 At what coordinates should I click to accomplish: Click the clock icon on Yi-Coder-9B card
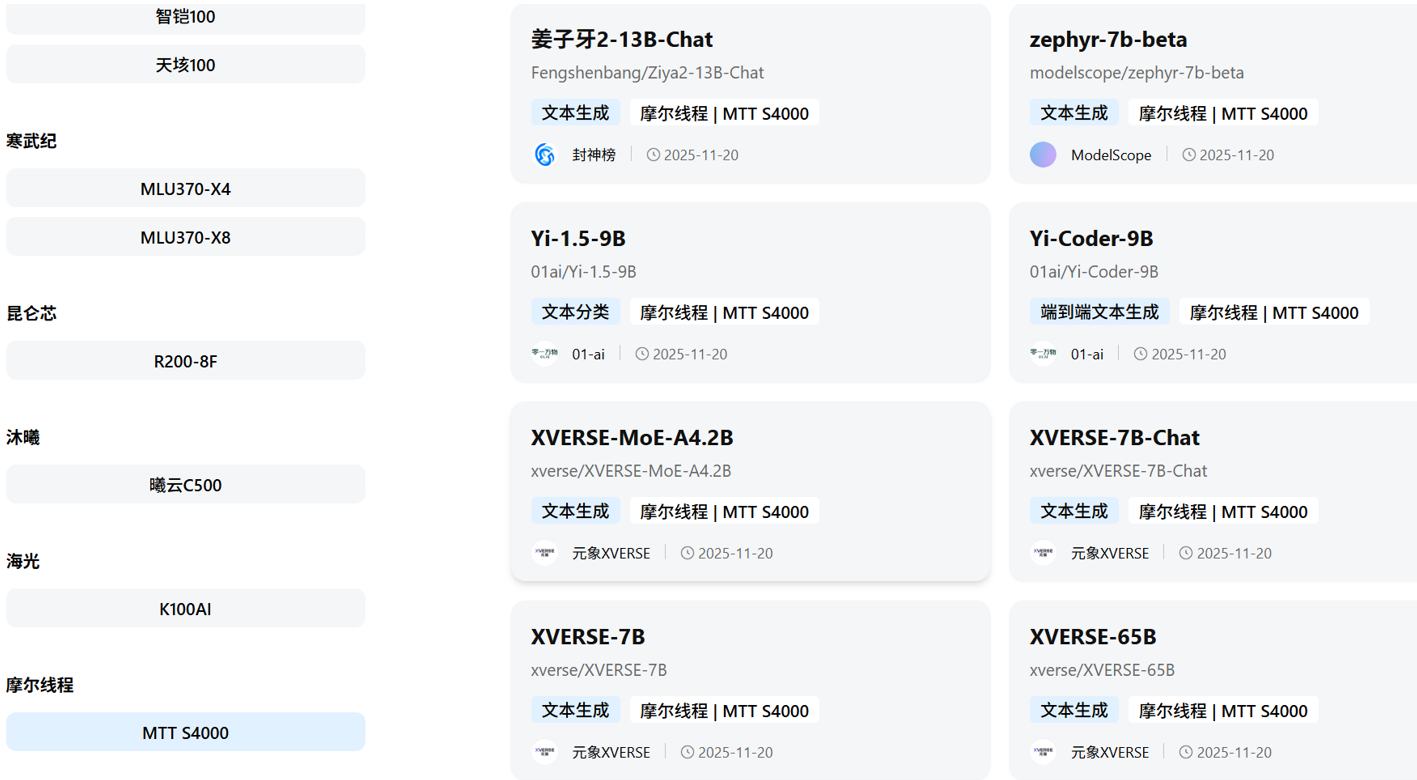(1140, 354)
